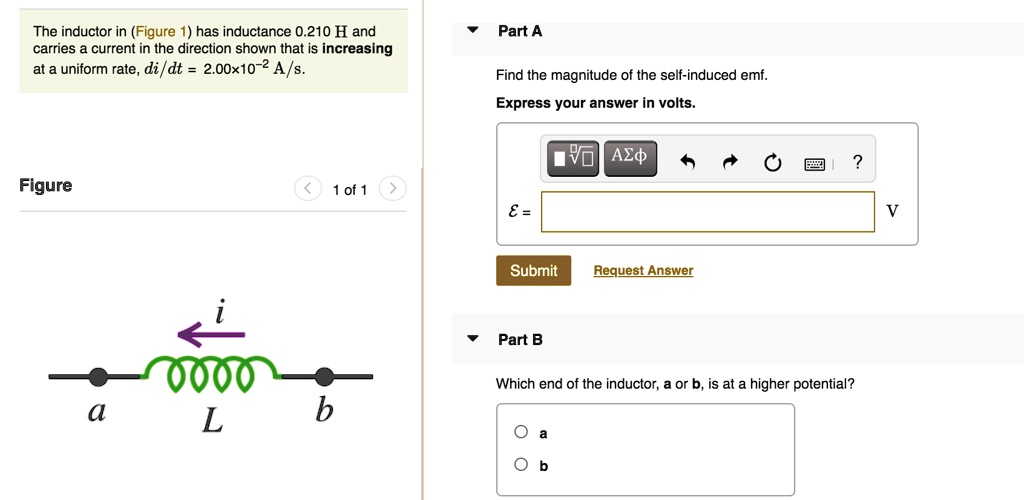
Task: Go to the next figure
Action: click(x=393, y=189)
